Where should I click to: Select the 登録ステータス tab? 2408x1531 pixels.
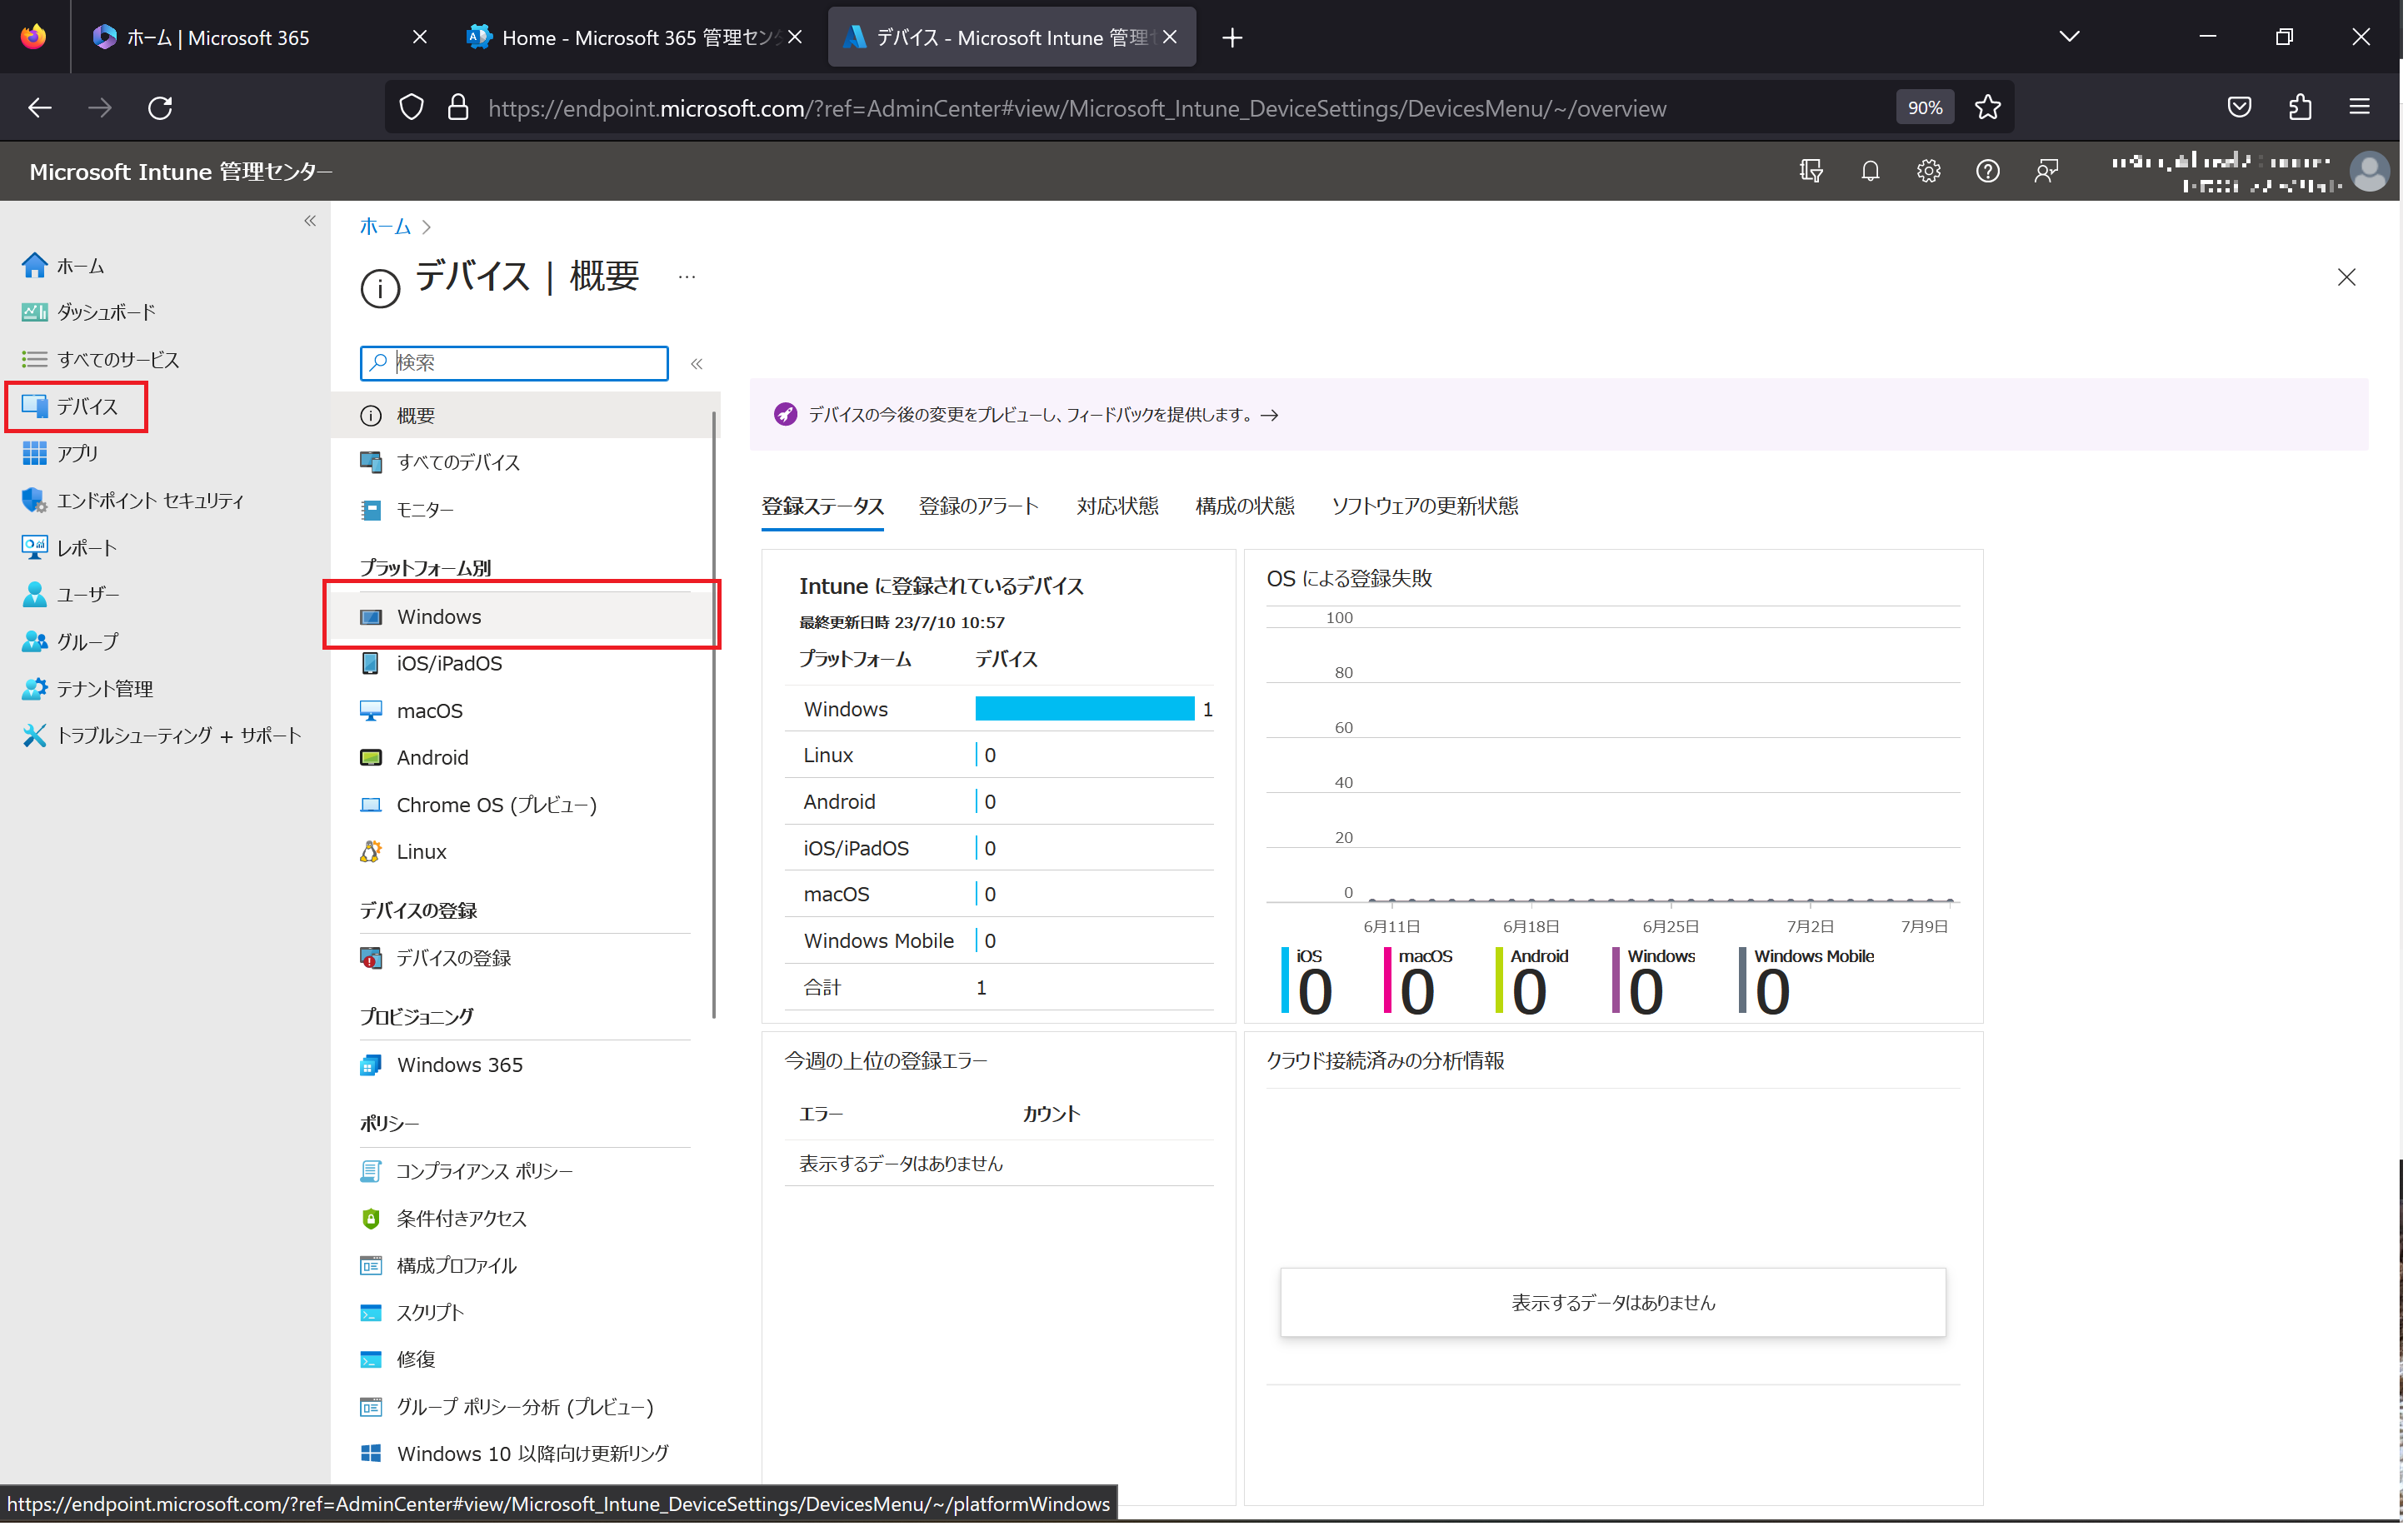point(824,507)
